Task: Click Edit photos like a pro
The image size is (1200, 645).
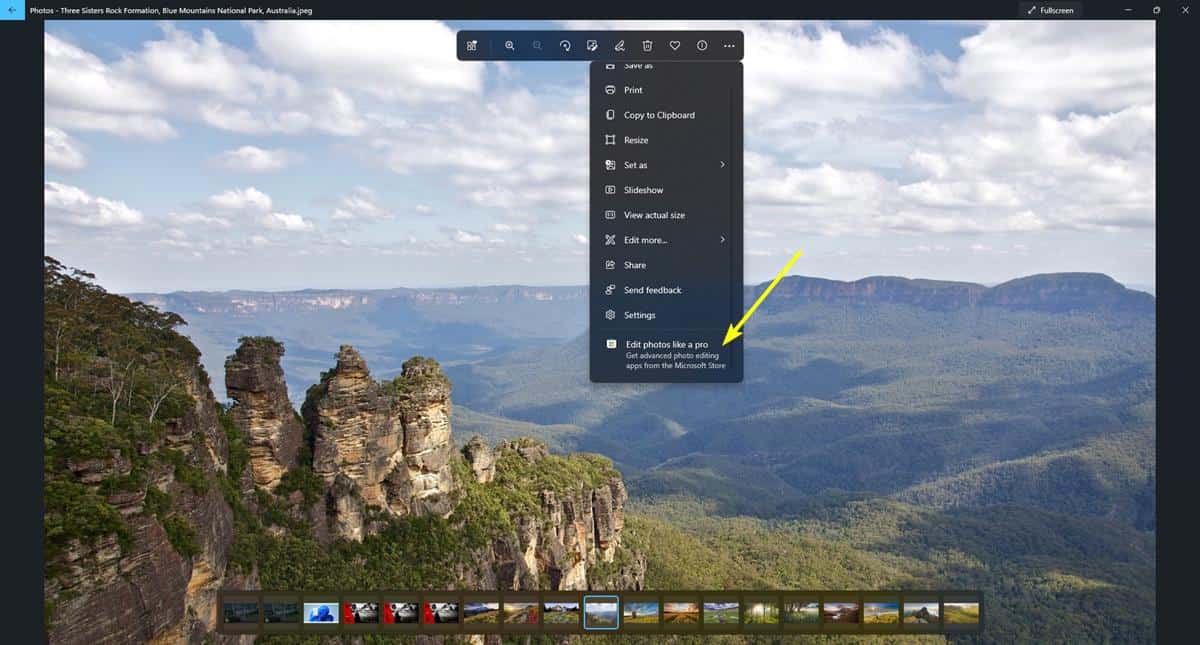Action: point(666,355)
